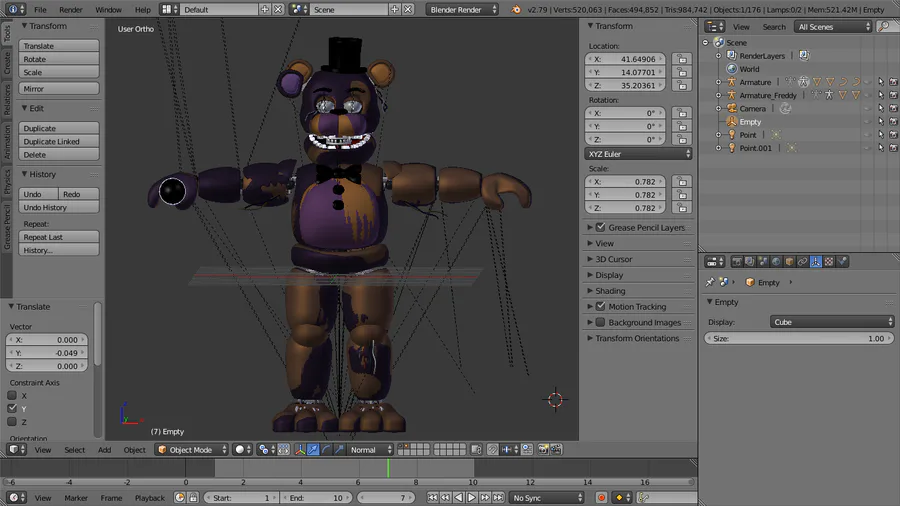Click the outliner search magnifier icon
The width and height of the screenshot is (900, 506).
tap(884, 26)
